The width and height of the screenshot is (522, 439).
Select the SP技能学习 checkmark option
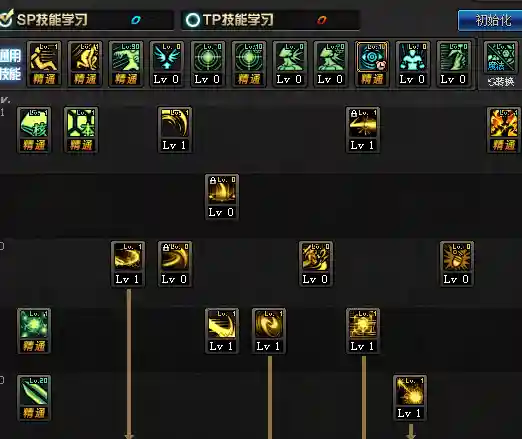(x=6, y=18)
